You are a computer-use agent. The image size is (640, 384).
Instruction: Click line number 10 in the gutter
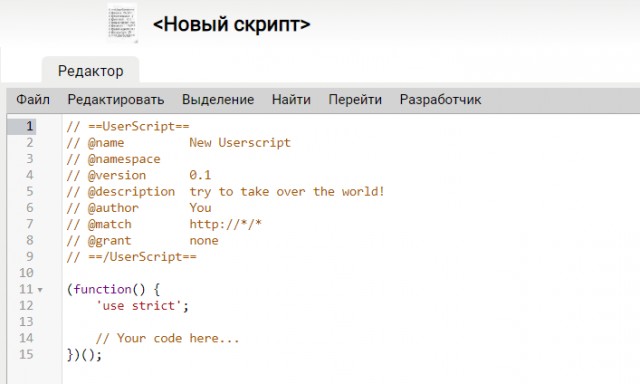26,273
